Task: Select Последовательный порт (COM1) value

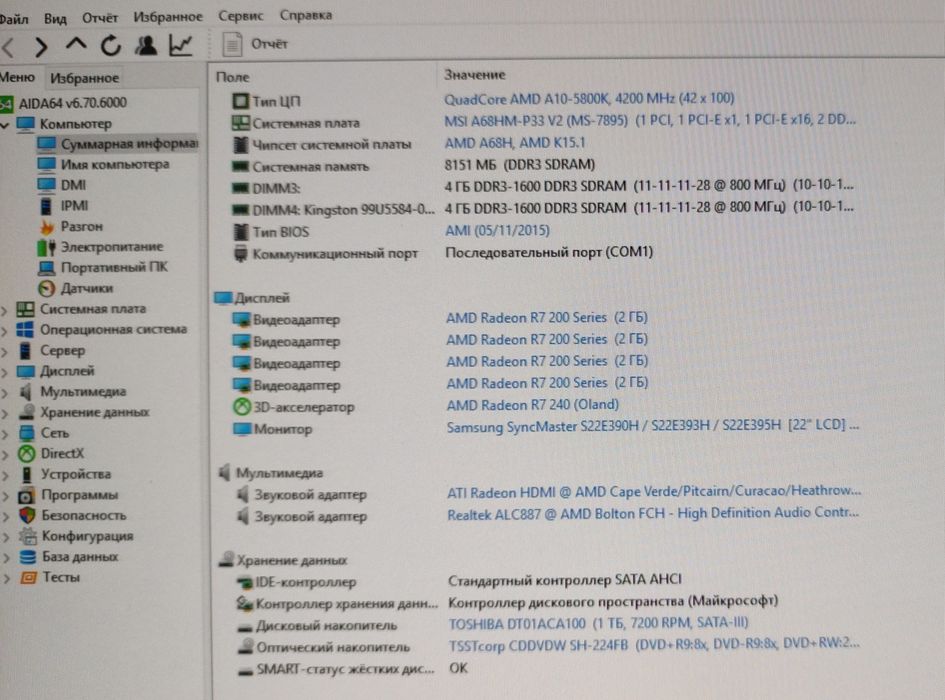Action: pos(549,252)
